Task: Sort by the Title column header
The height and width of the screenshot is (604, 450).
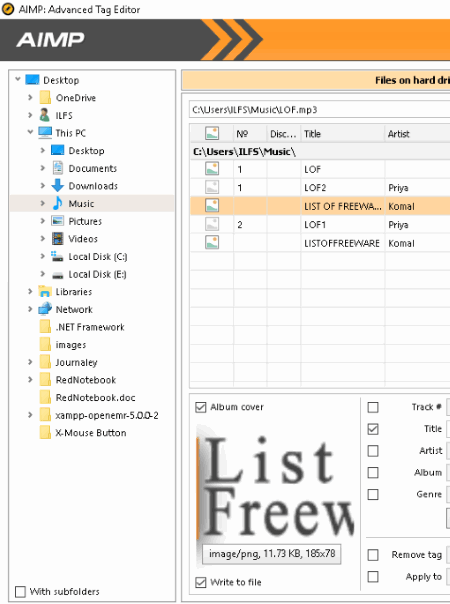Action: [x=343, y=134]
